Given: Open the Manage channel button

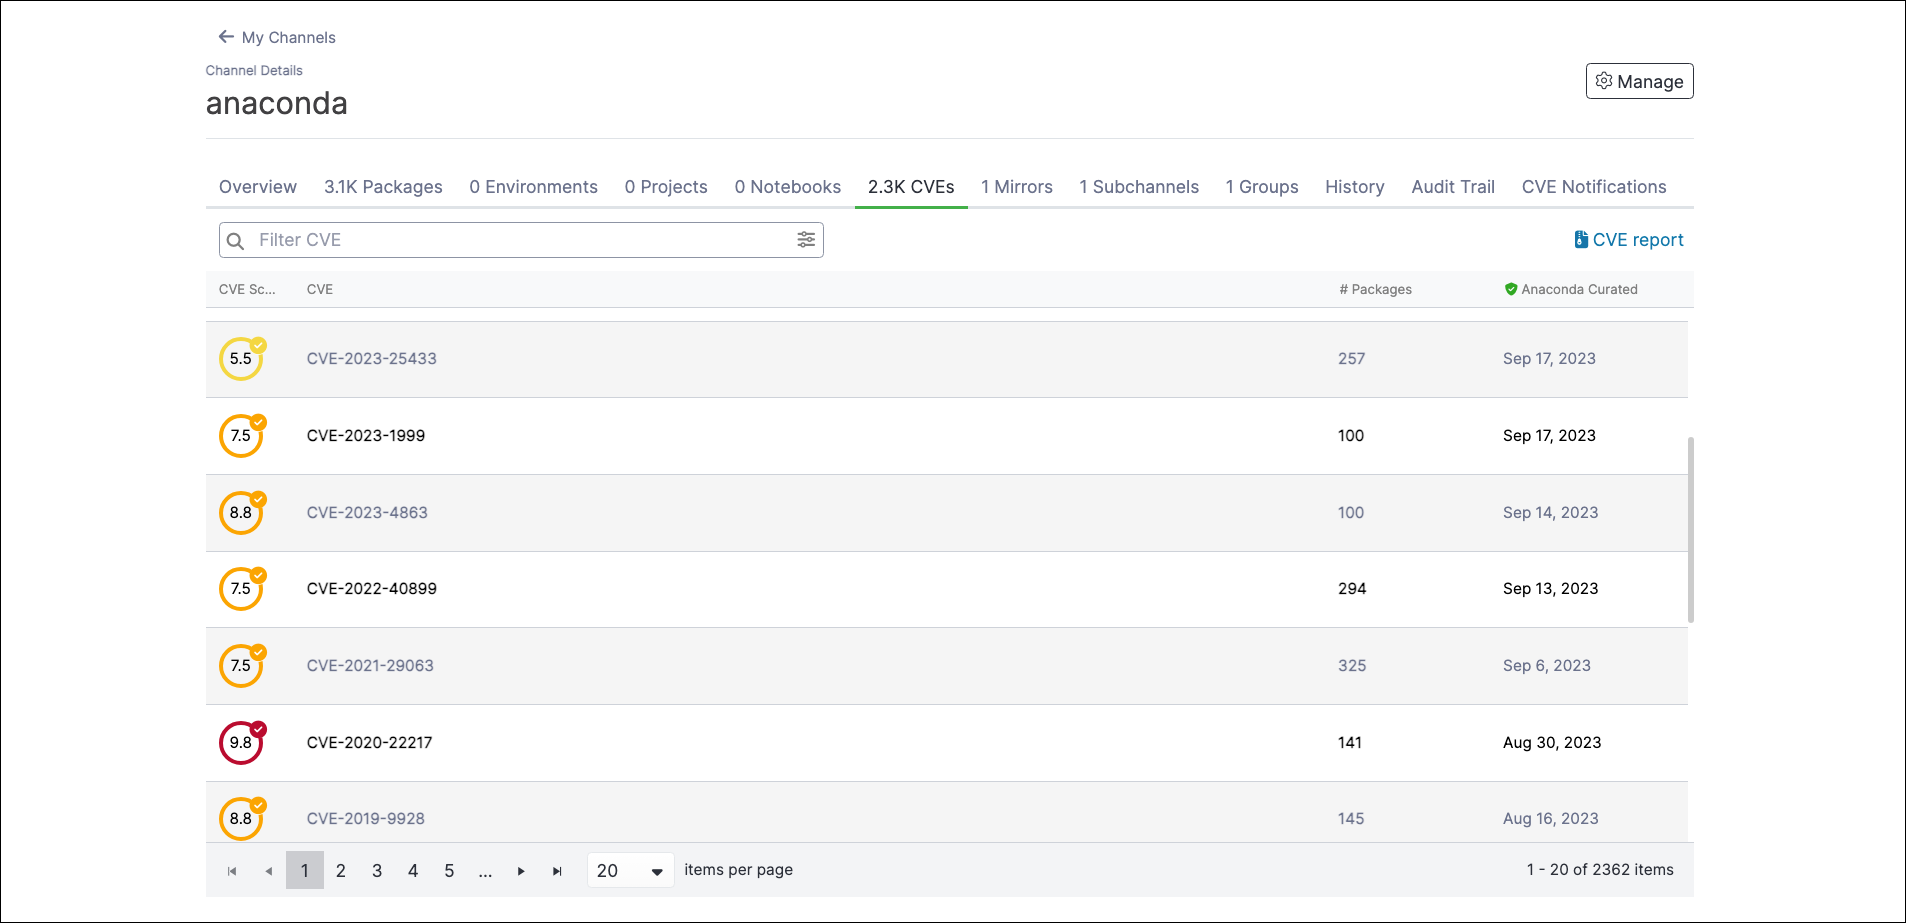Looking at the screenshot, I should pyautogui.click(x=1639, y=81).
